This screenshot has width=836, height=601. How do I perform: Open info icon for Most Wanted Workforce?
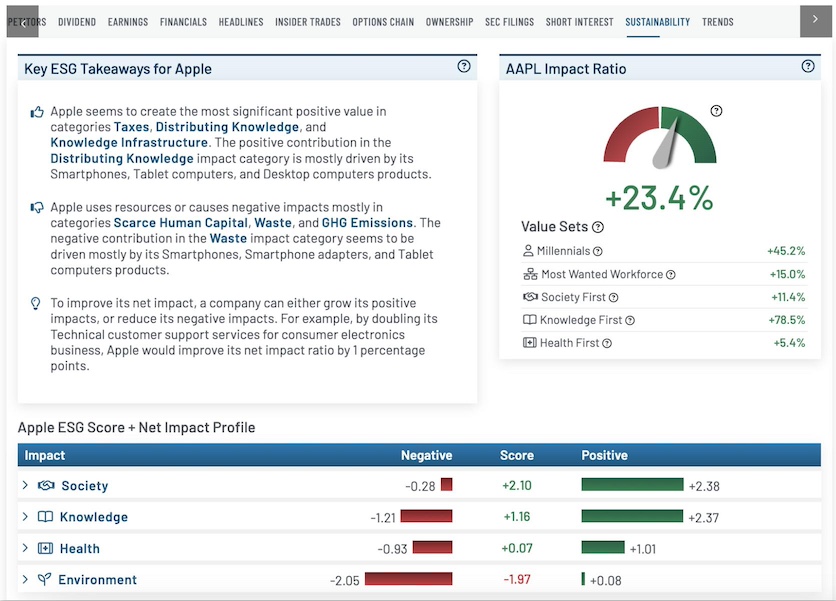(671, 275)
